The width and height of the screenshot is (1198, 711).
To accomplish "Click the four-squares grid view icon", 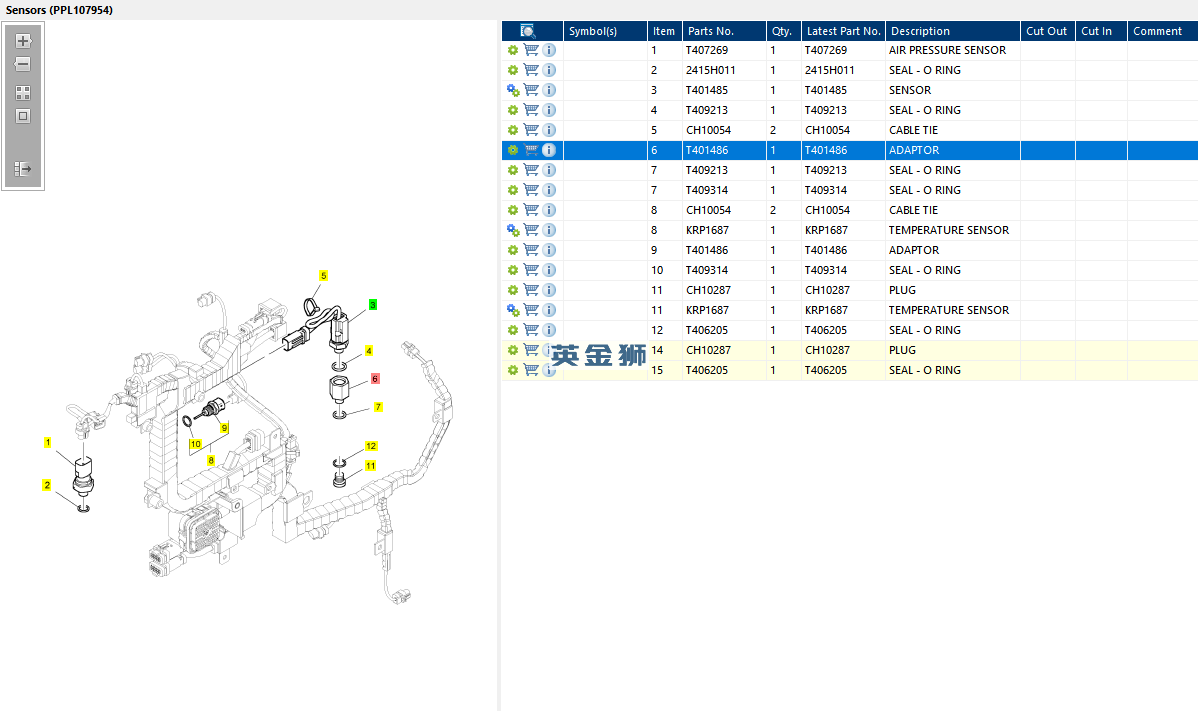I will coord(23,93).
